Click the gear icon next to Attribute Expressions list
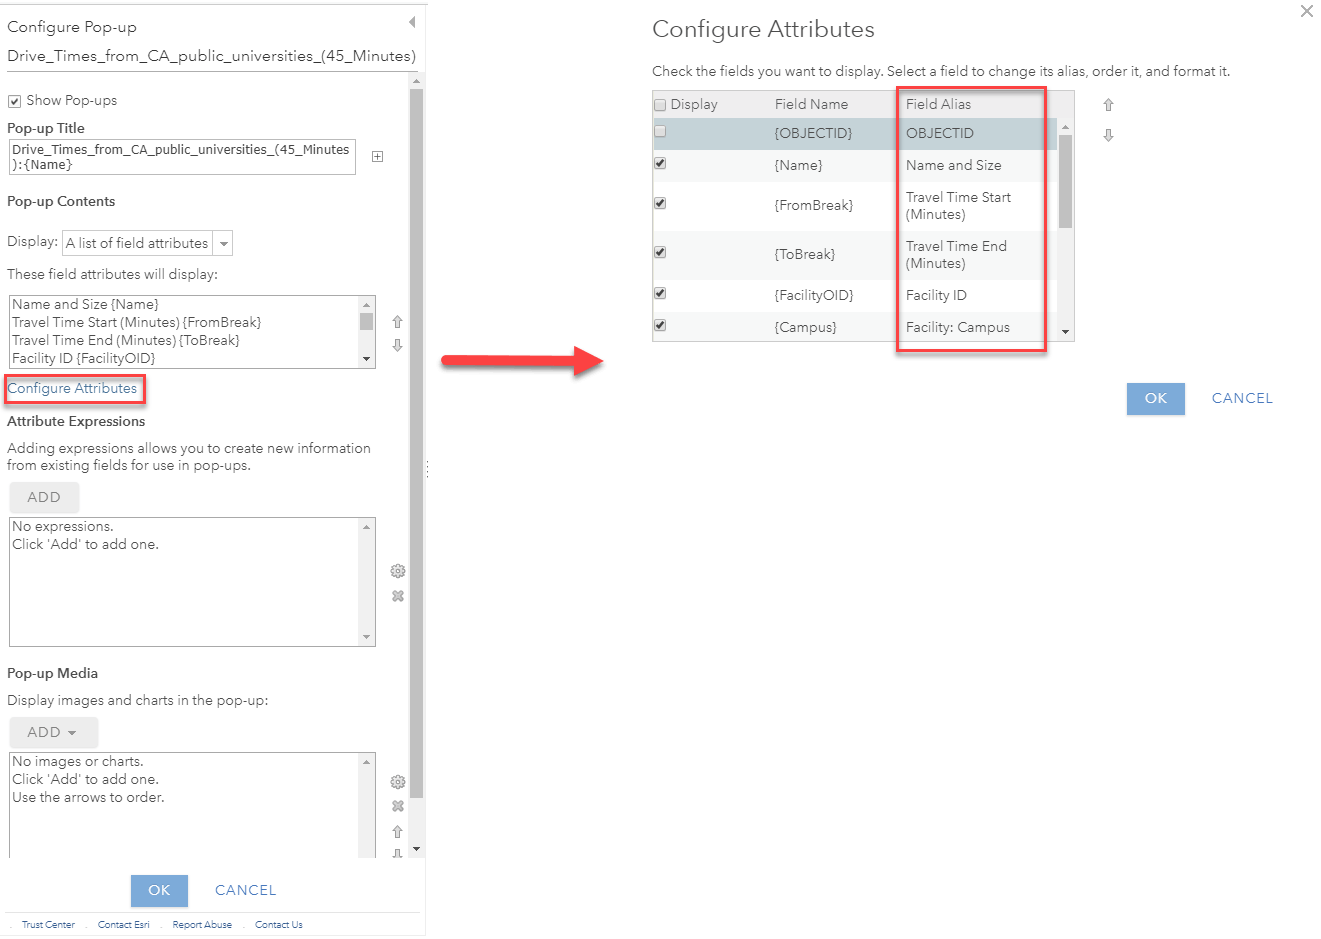Image resolution: width=1321 pixels, height=939 pixels. [397, 570]
